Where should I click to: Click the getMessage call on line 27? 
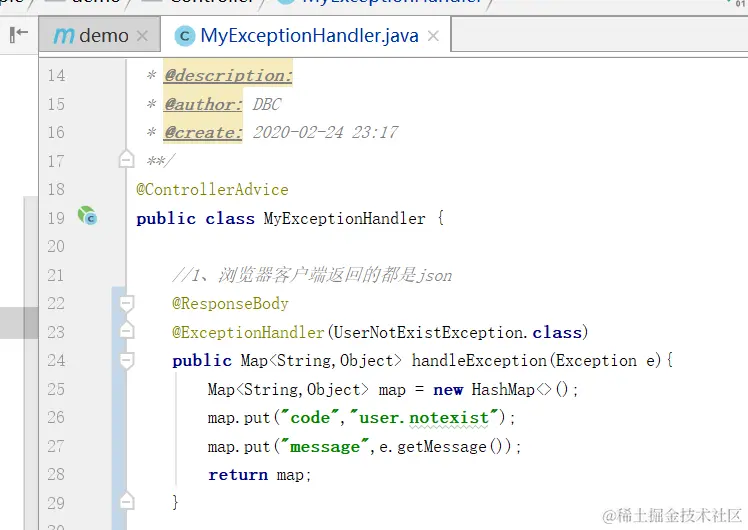point(442,447)
